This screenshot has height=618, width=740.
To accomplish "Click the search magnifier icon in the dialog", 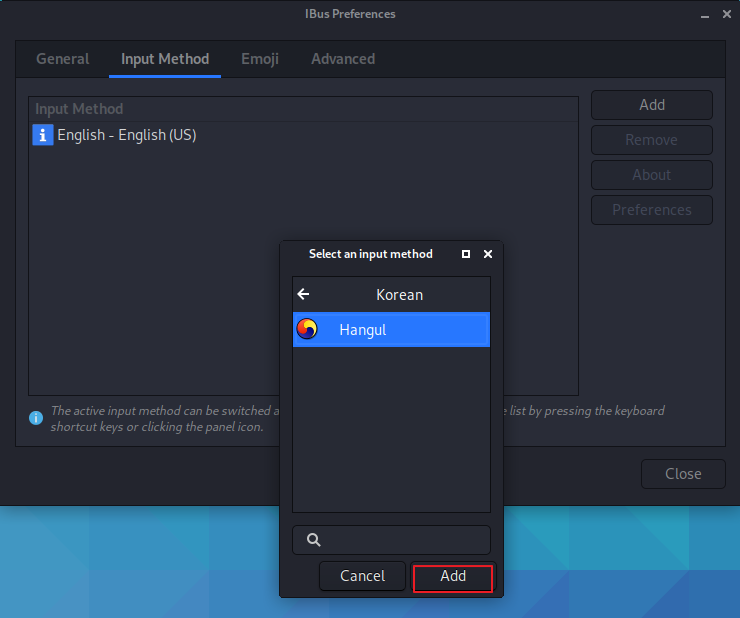I will coord(314,540).
